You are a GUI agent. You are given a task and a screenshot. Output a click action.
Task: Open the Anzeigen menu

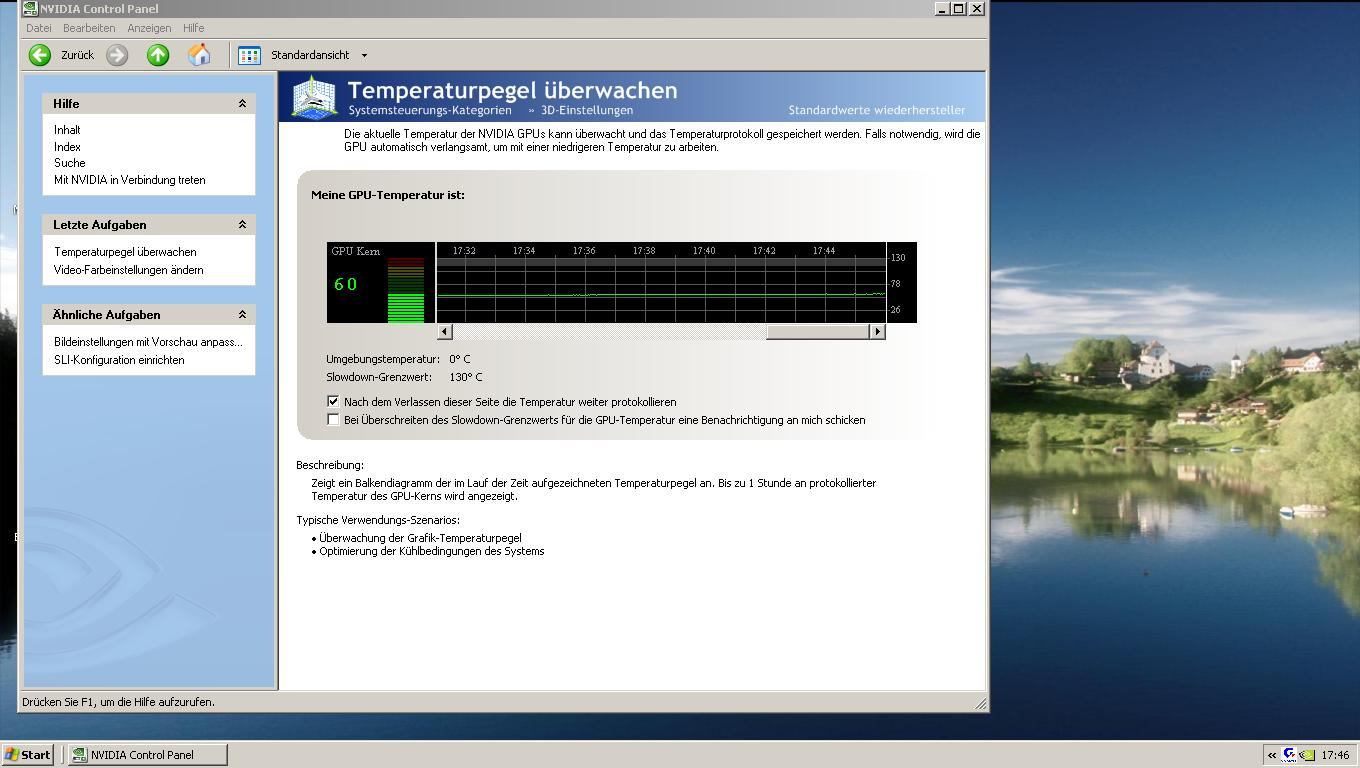tap(149, 28)
